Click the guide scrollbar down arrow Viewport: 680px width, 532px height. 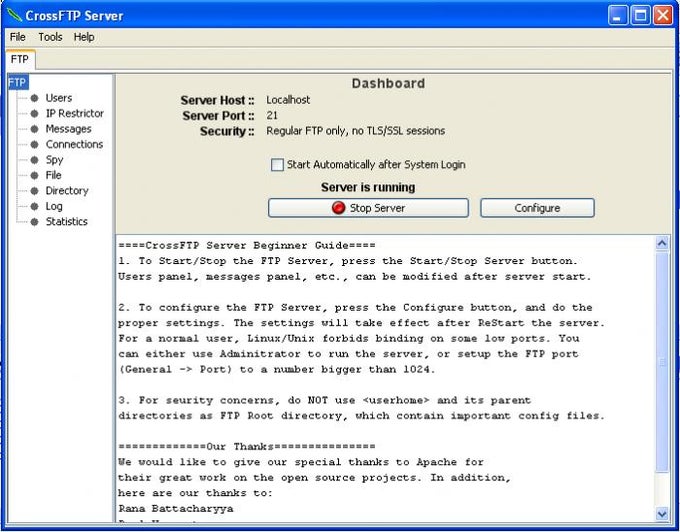click(662, 514)
